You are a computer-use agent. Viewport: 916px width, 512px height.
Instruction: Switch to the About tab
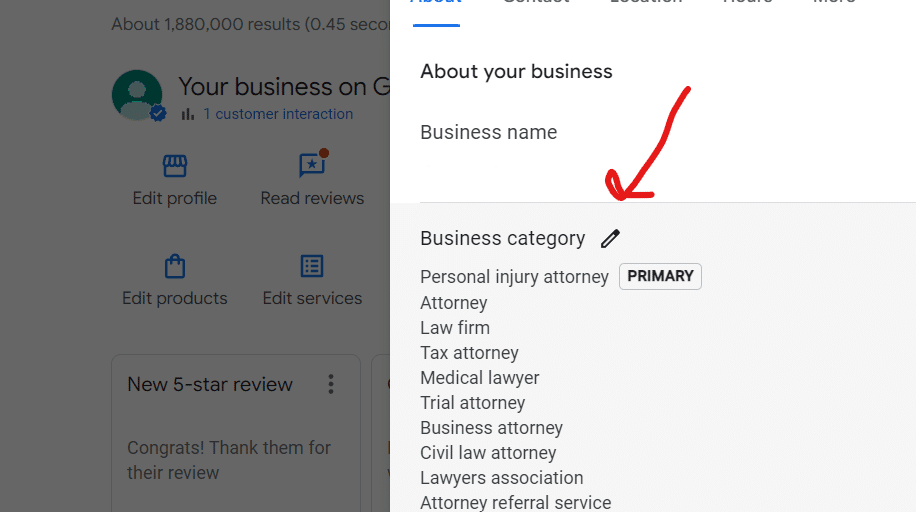[435, 3]
